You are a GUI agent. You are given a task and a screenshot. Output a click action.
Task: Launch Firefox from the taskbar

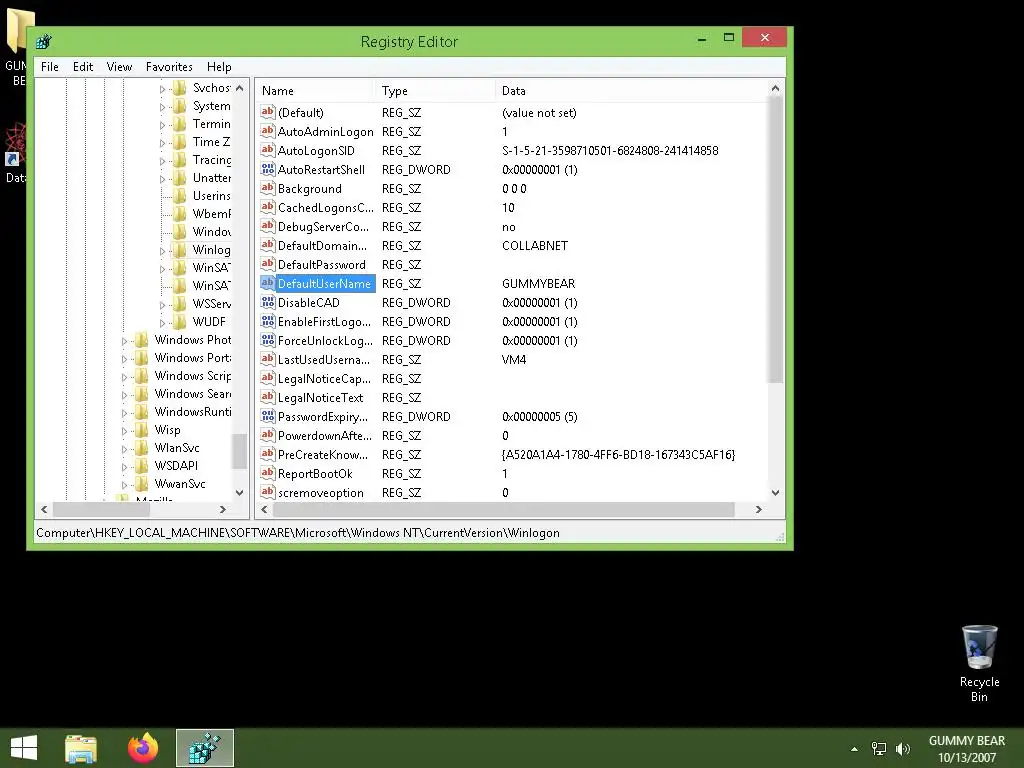(x=143, y=748)
